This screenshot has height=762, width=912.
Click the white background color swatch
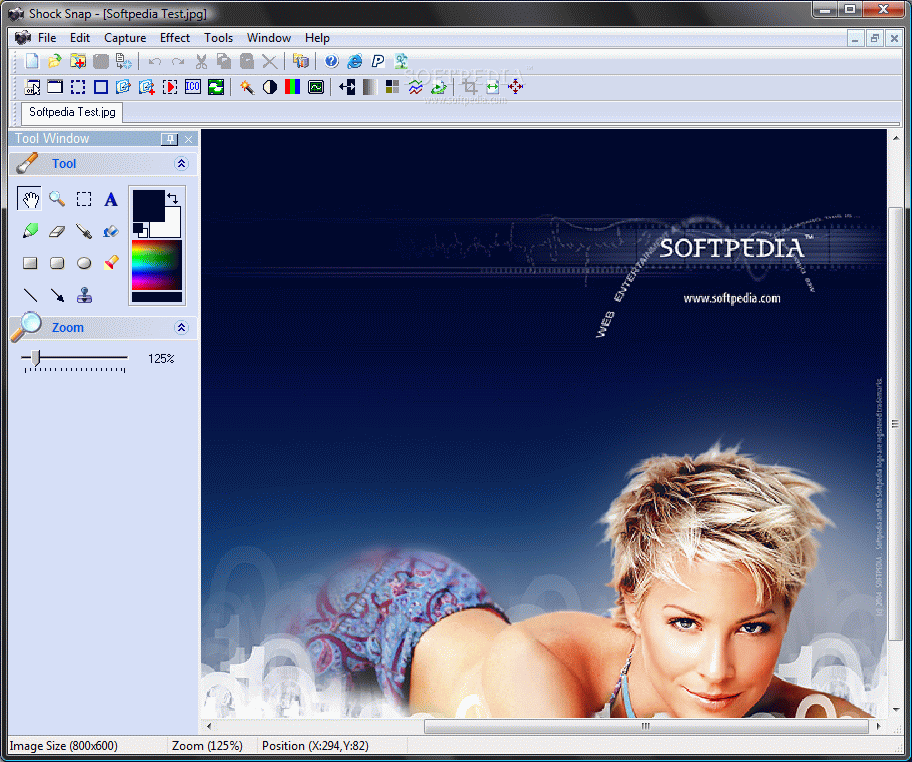(x=170, y=225)
